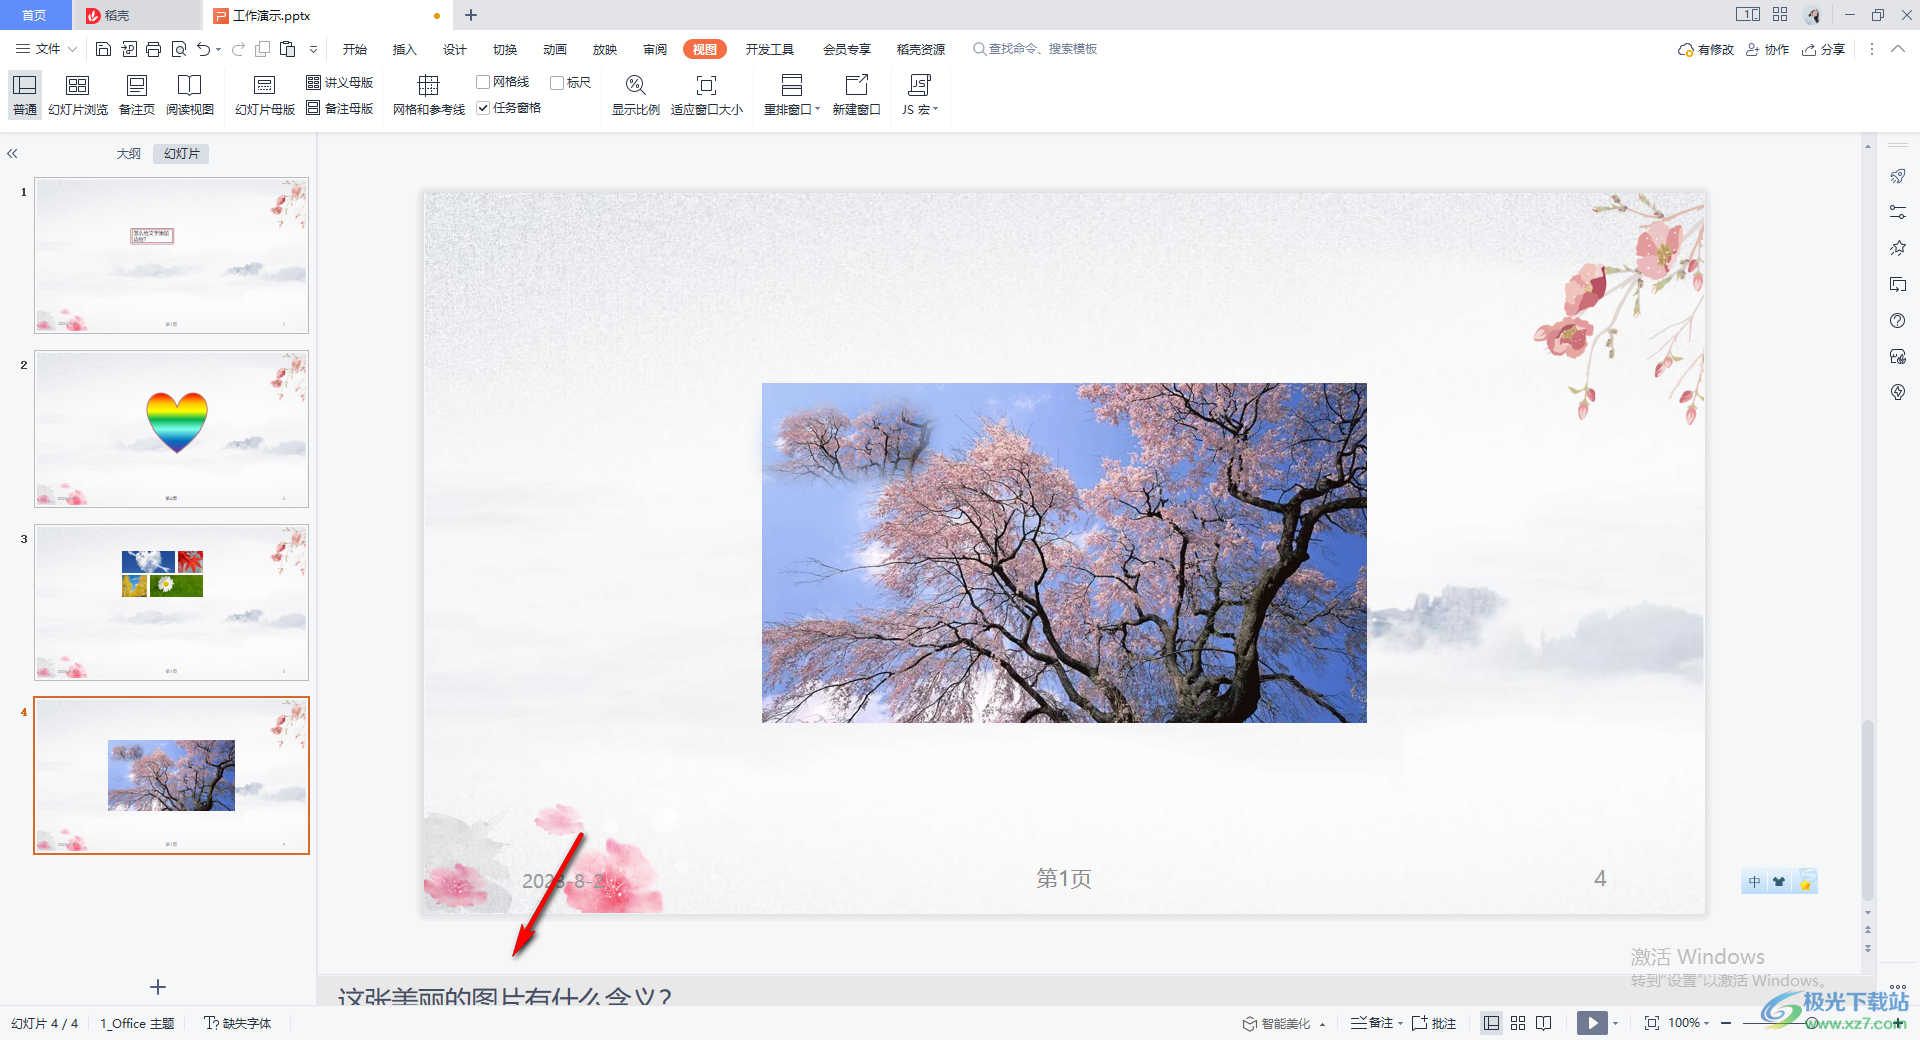Click normal view icon in status bar
Image resolution: width=1920 pixels, height=1040 pixels.
(1491, 1023)
